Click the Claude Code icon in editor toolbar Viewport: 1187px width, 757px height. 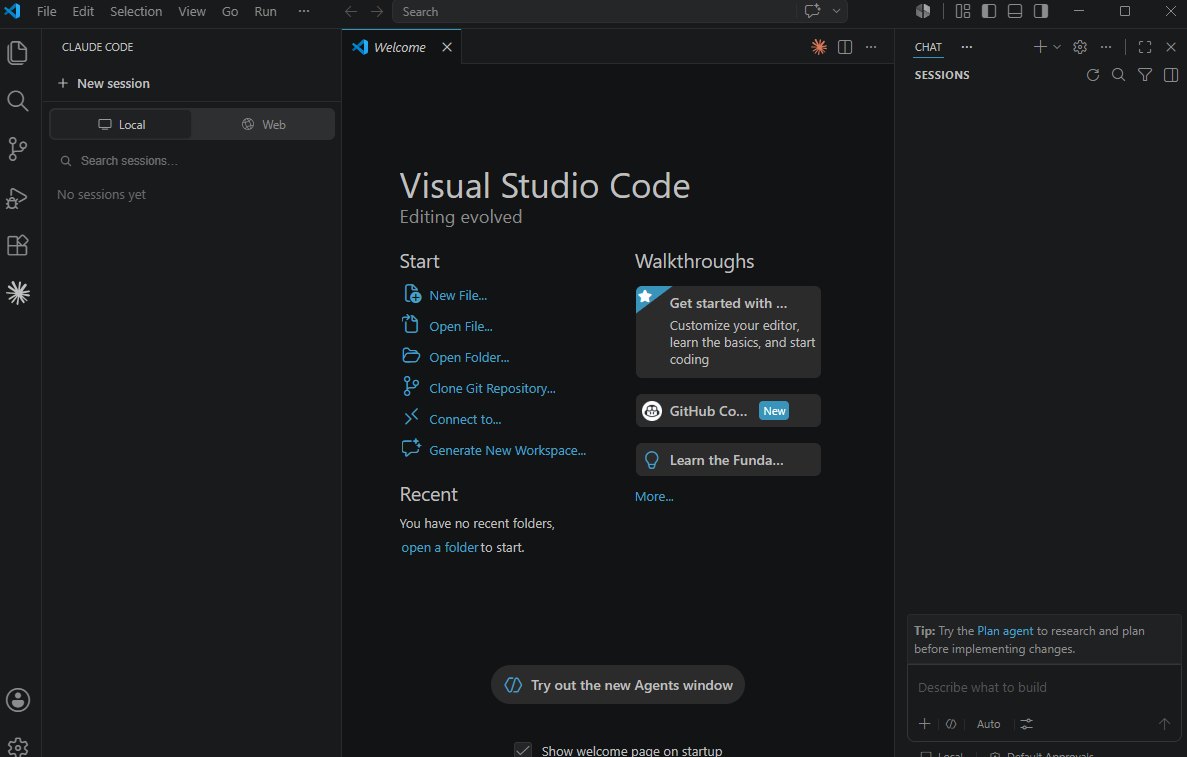[x=819, y=47]
